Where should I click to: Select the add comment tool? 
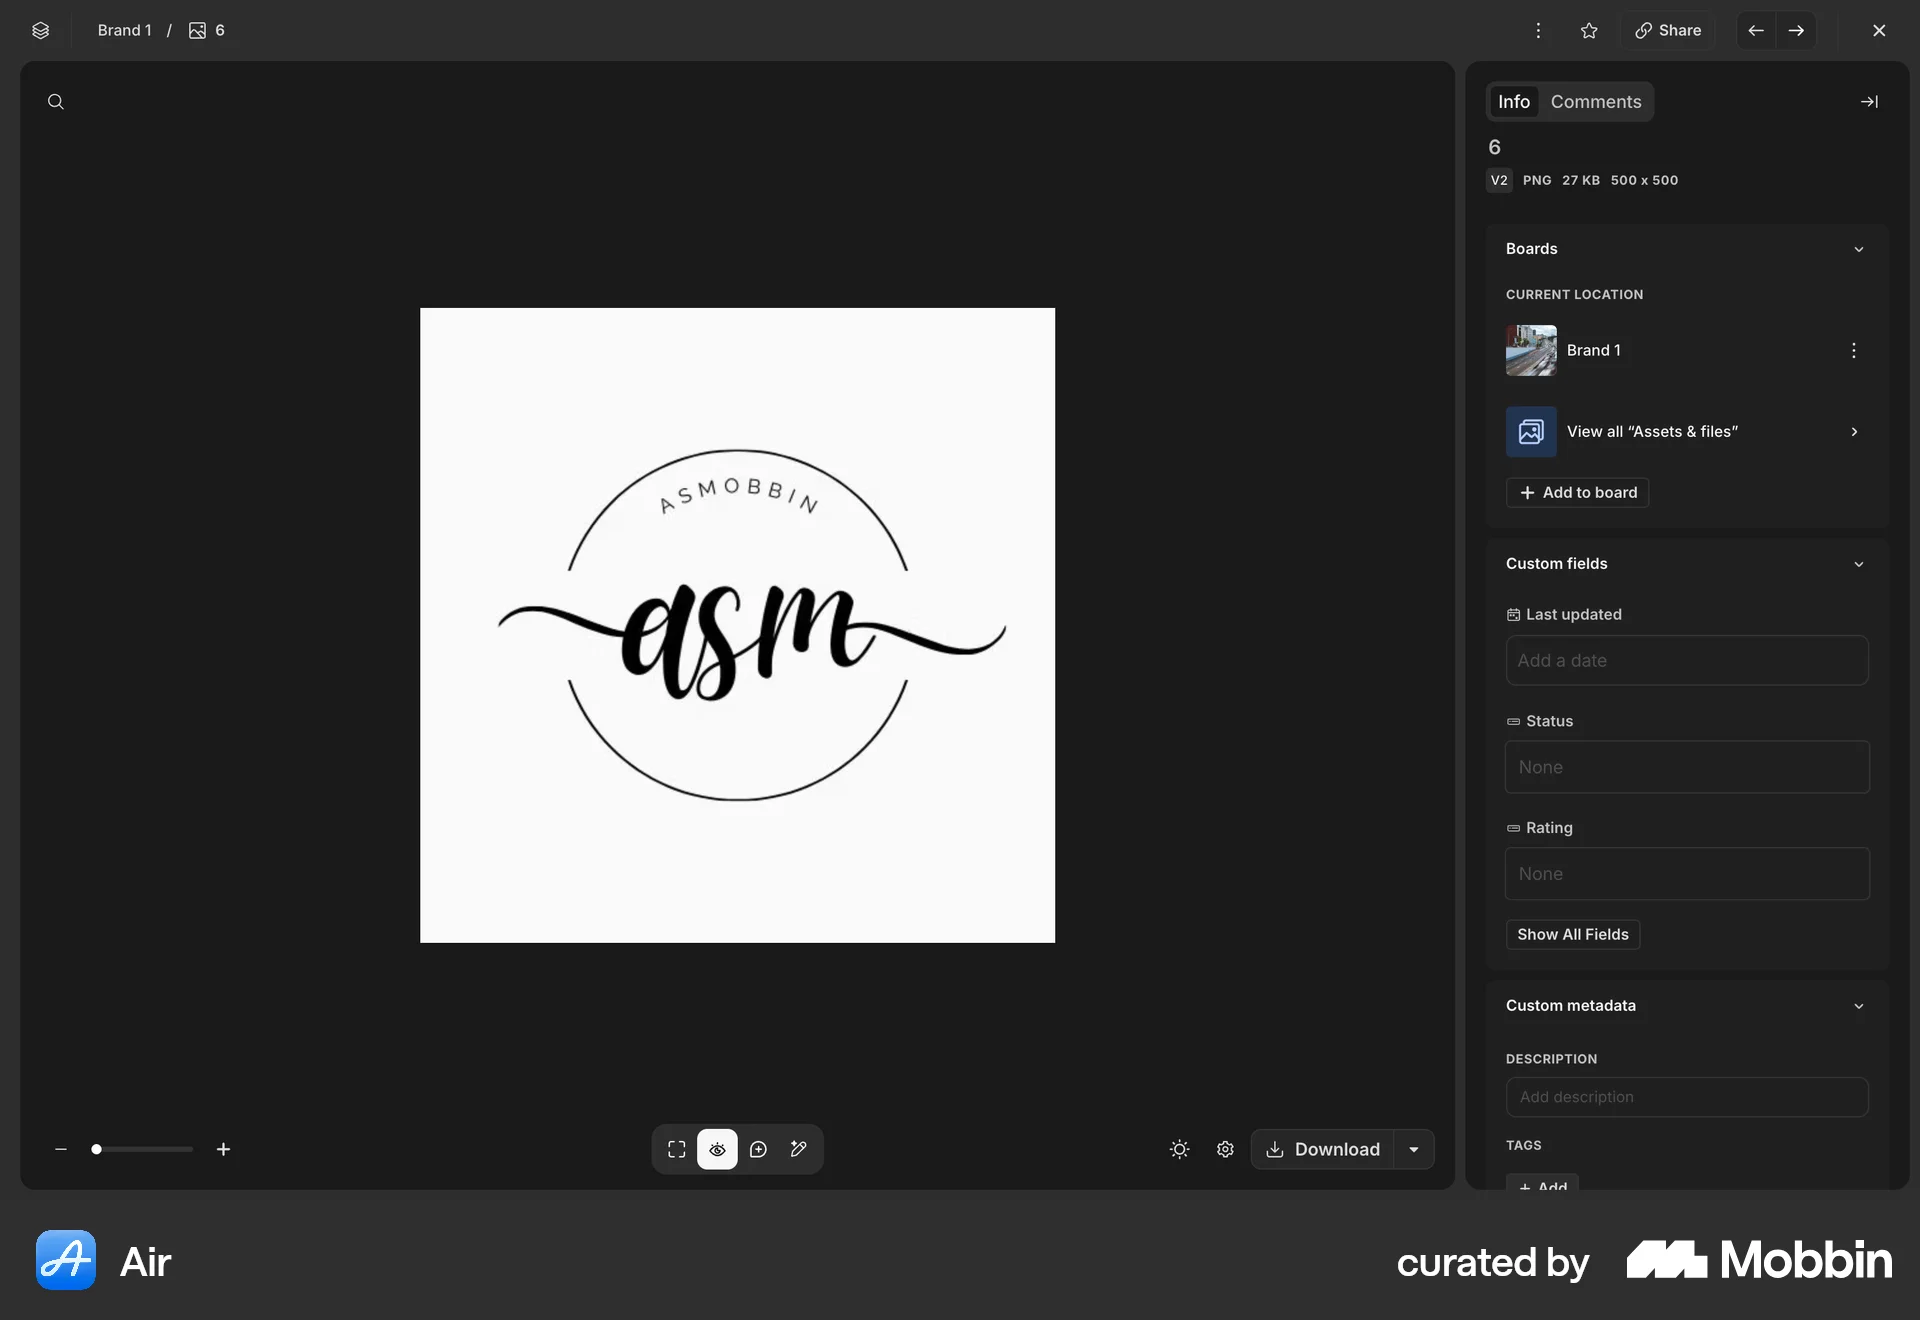pyautogui.click(x=758, y=1149)
